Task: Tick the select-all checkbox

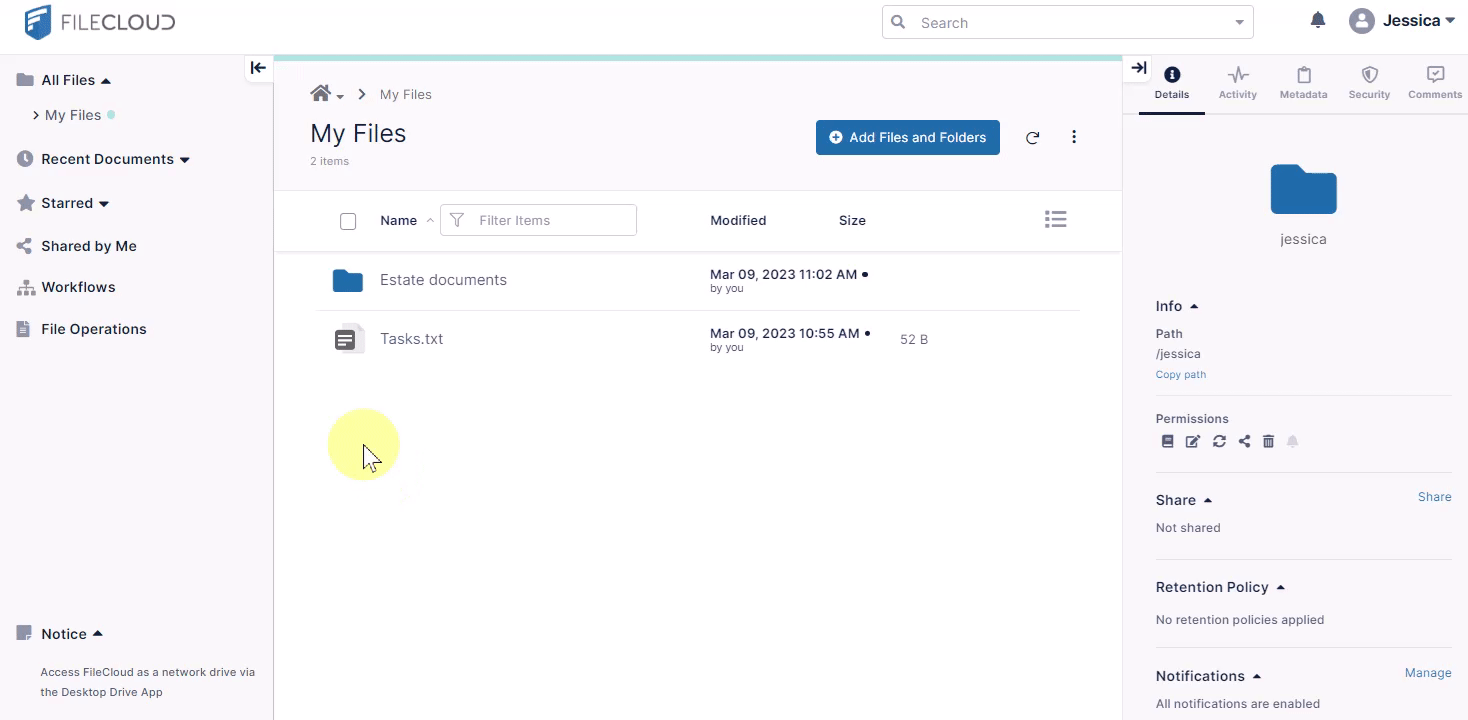Action: [x=348, y=221]
